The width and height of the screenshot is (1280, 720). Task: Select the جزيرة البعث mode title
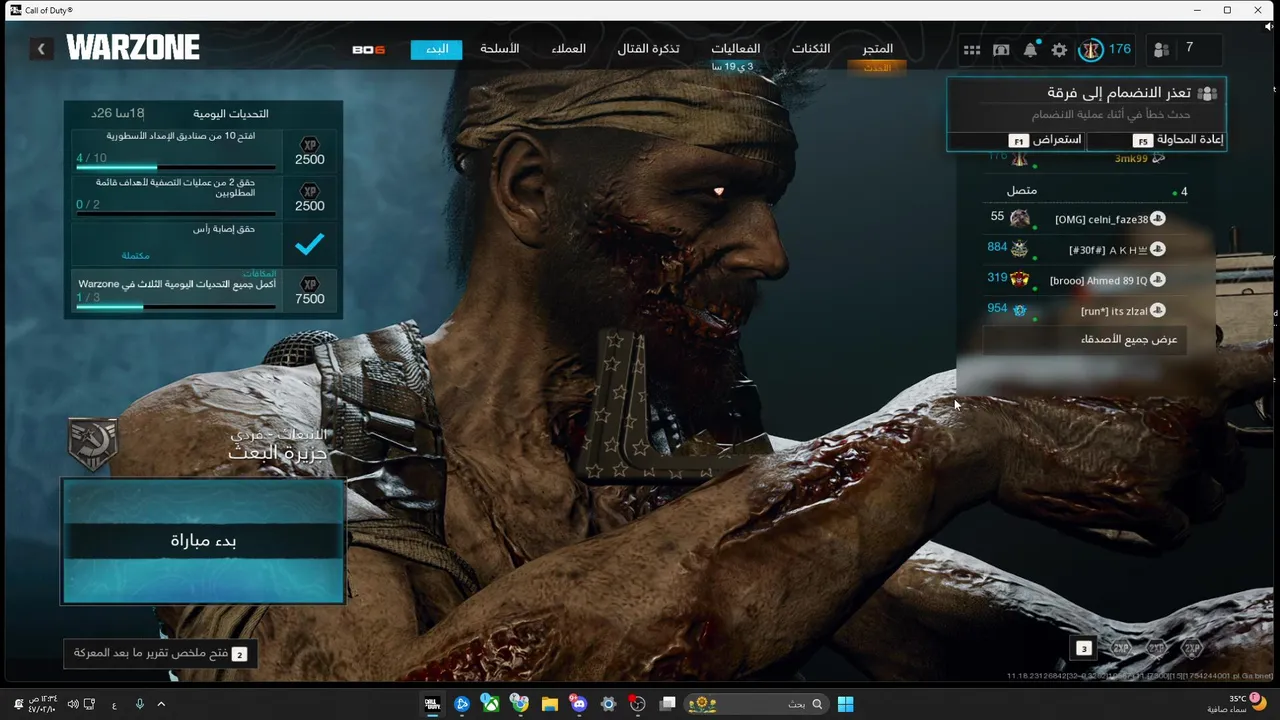tap(278, 452)
